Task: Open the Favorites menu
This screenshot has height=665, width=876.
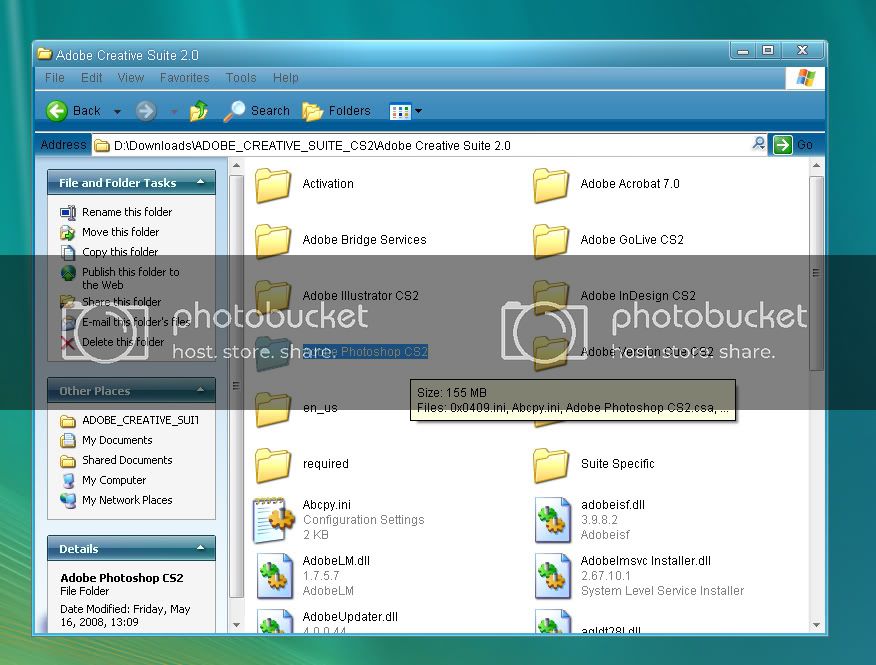Action: tap(184, 78)
